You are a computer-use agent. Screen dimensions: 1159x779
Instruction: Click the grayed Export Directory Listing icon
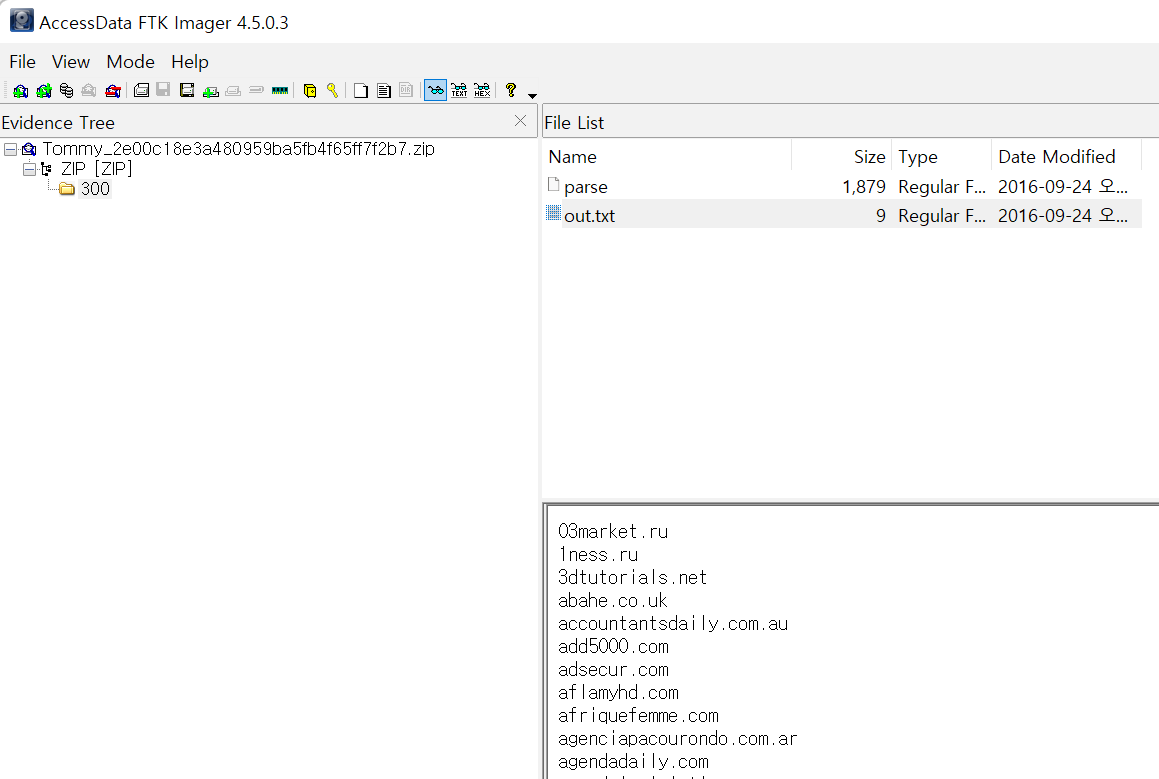(x=406, y=90)
